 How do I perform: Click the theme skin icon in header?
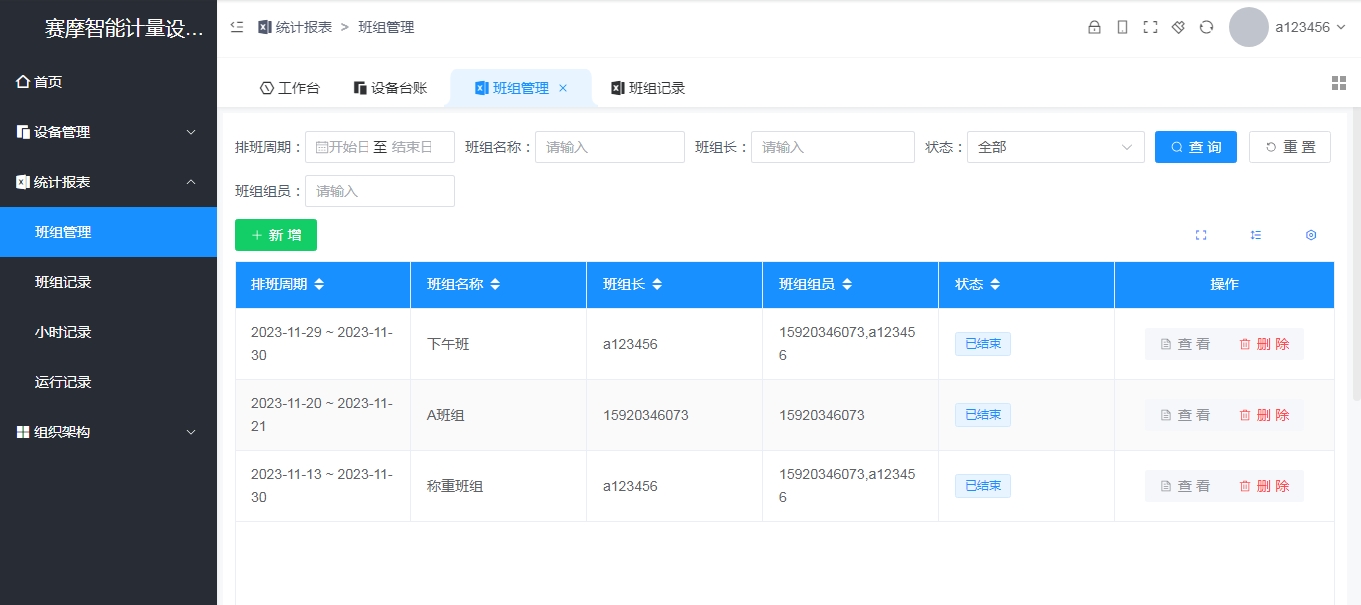point(1177,27)
